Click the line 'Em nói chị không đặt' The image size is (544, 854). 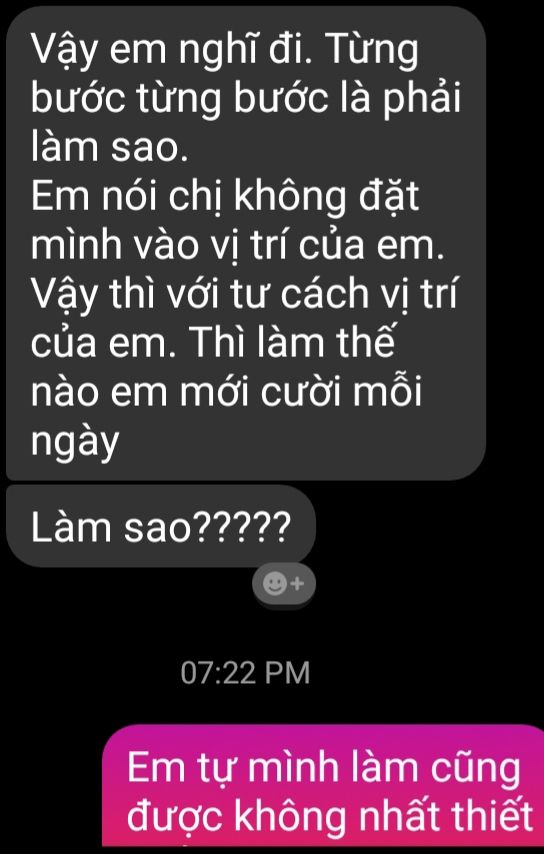pyautogui.click(x=225, y=195)
